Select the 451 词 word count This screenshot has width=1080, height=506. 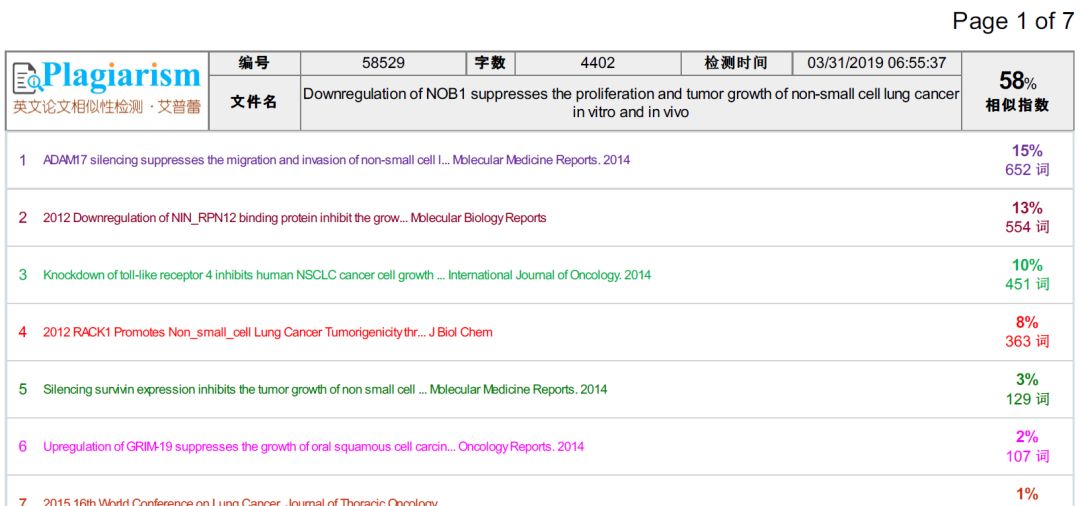[x=1027, y=284]
